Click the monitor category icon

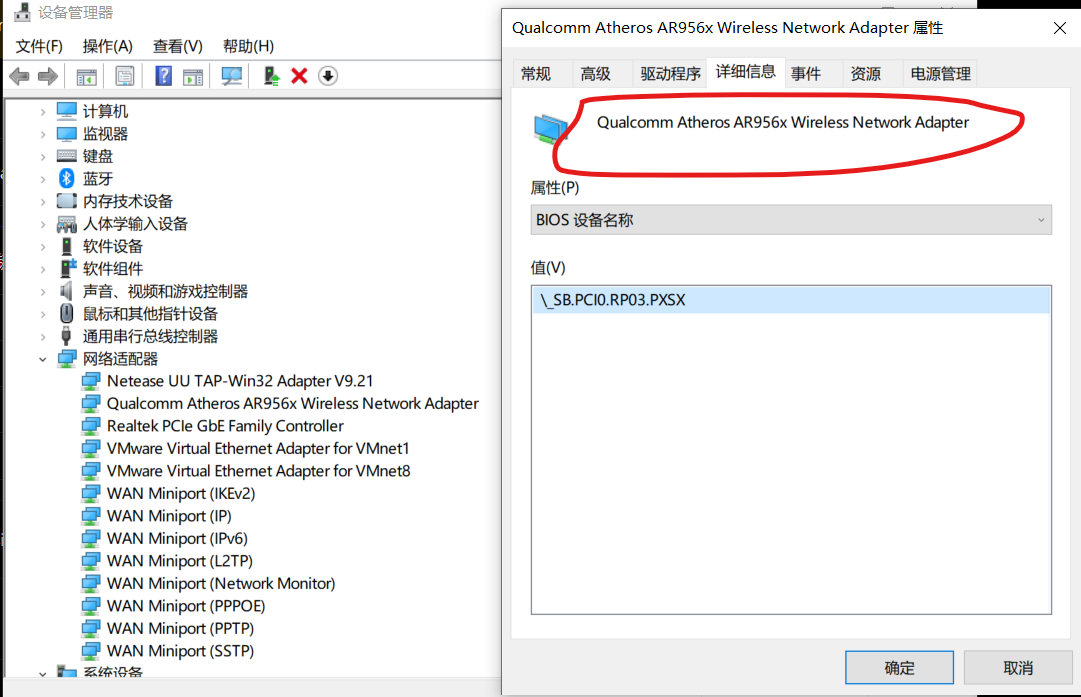click(x=67, y=133)
